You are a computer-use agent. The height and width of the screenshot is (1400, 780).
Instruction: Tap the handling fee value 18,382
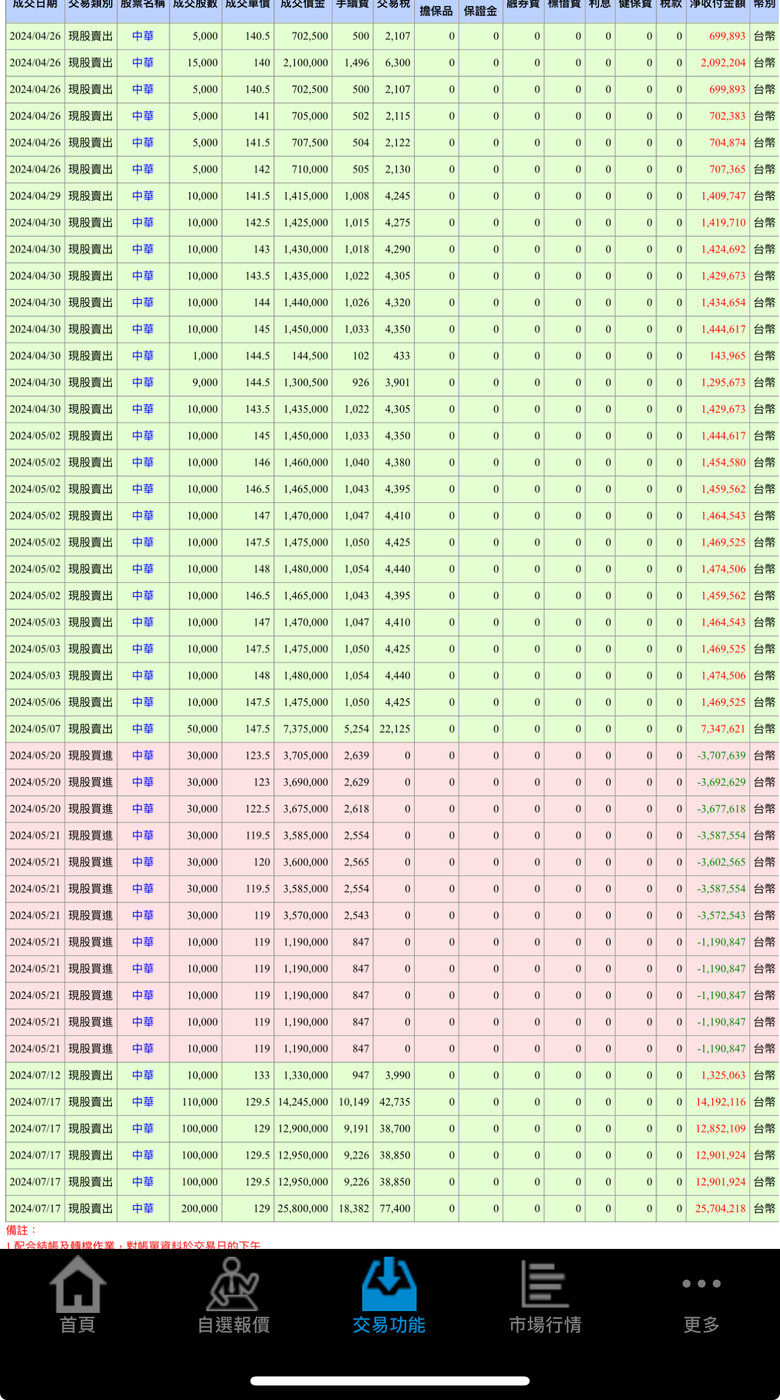tap(354, 1208)
